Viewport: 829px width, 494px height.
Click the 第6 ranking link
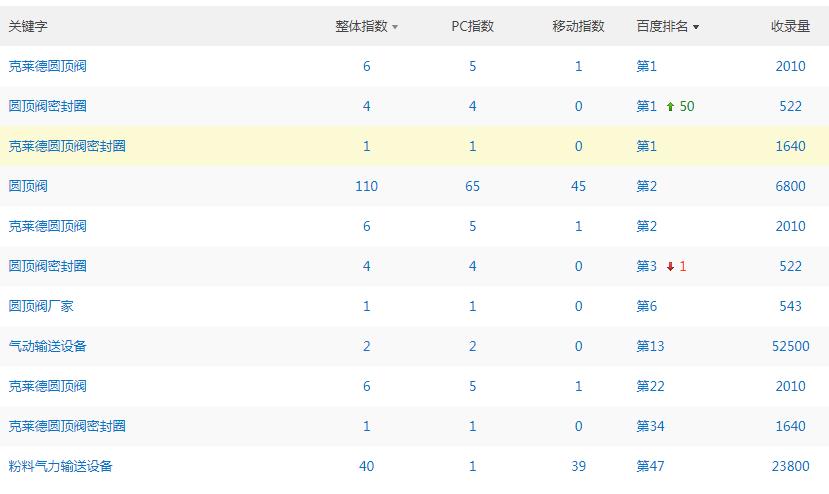[646, 306]
